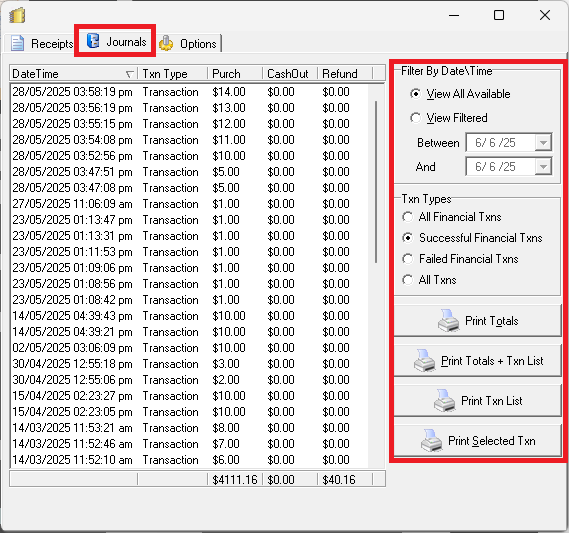
Task: Click printer icon on Print Totals + Txn List
Action: 425,361
